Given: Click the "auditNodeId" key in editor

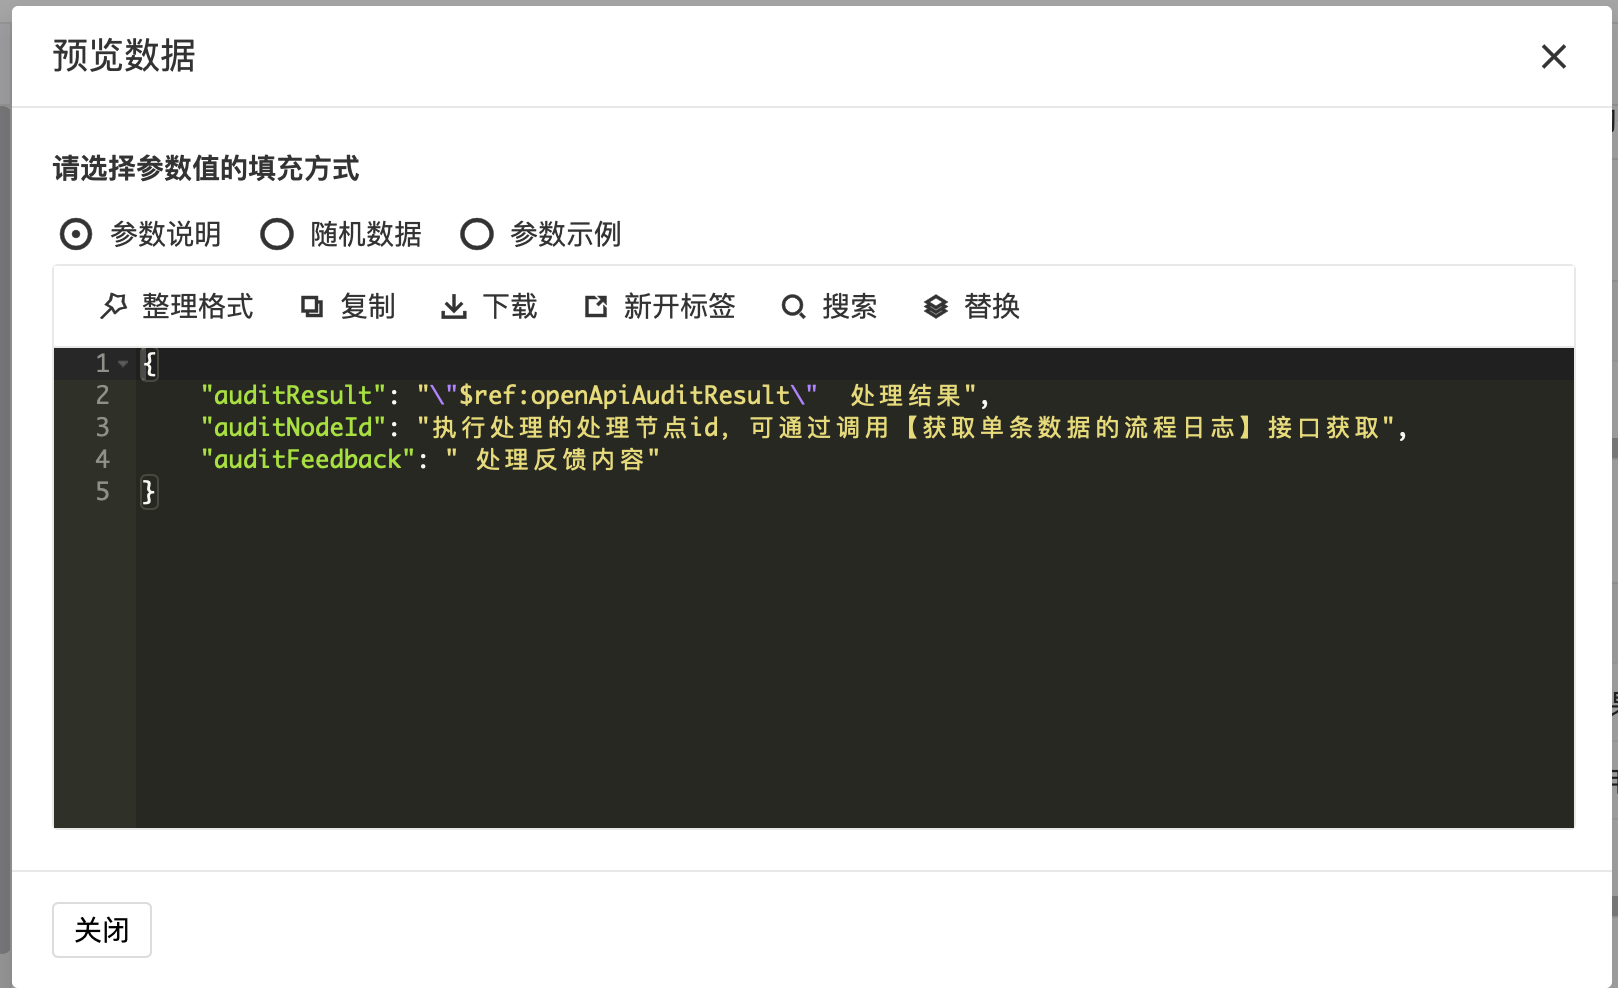Looking at the screenshot, I should point(293,427).
